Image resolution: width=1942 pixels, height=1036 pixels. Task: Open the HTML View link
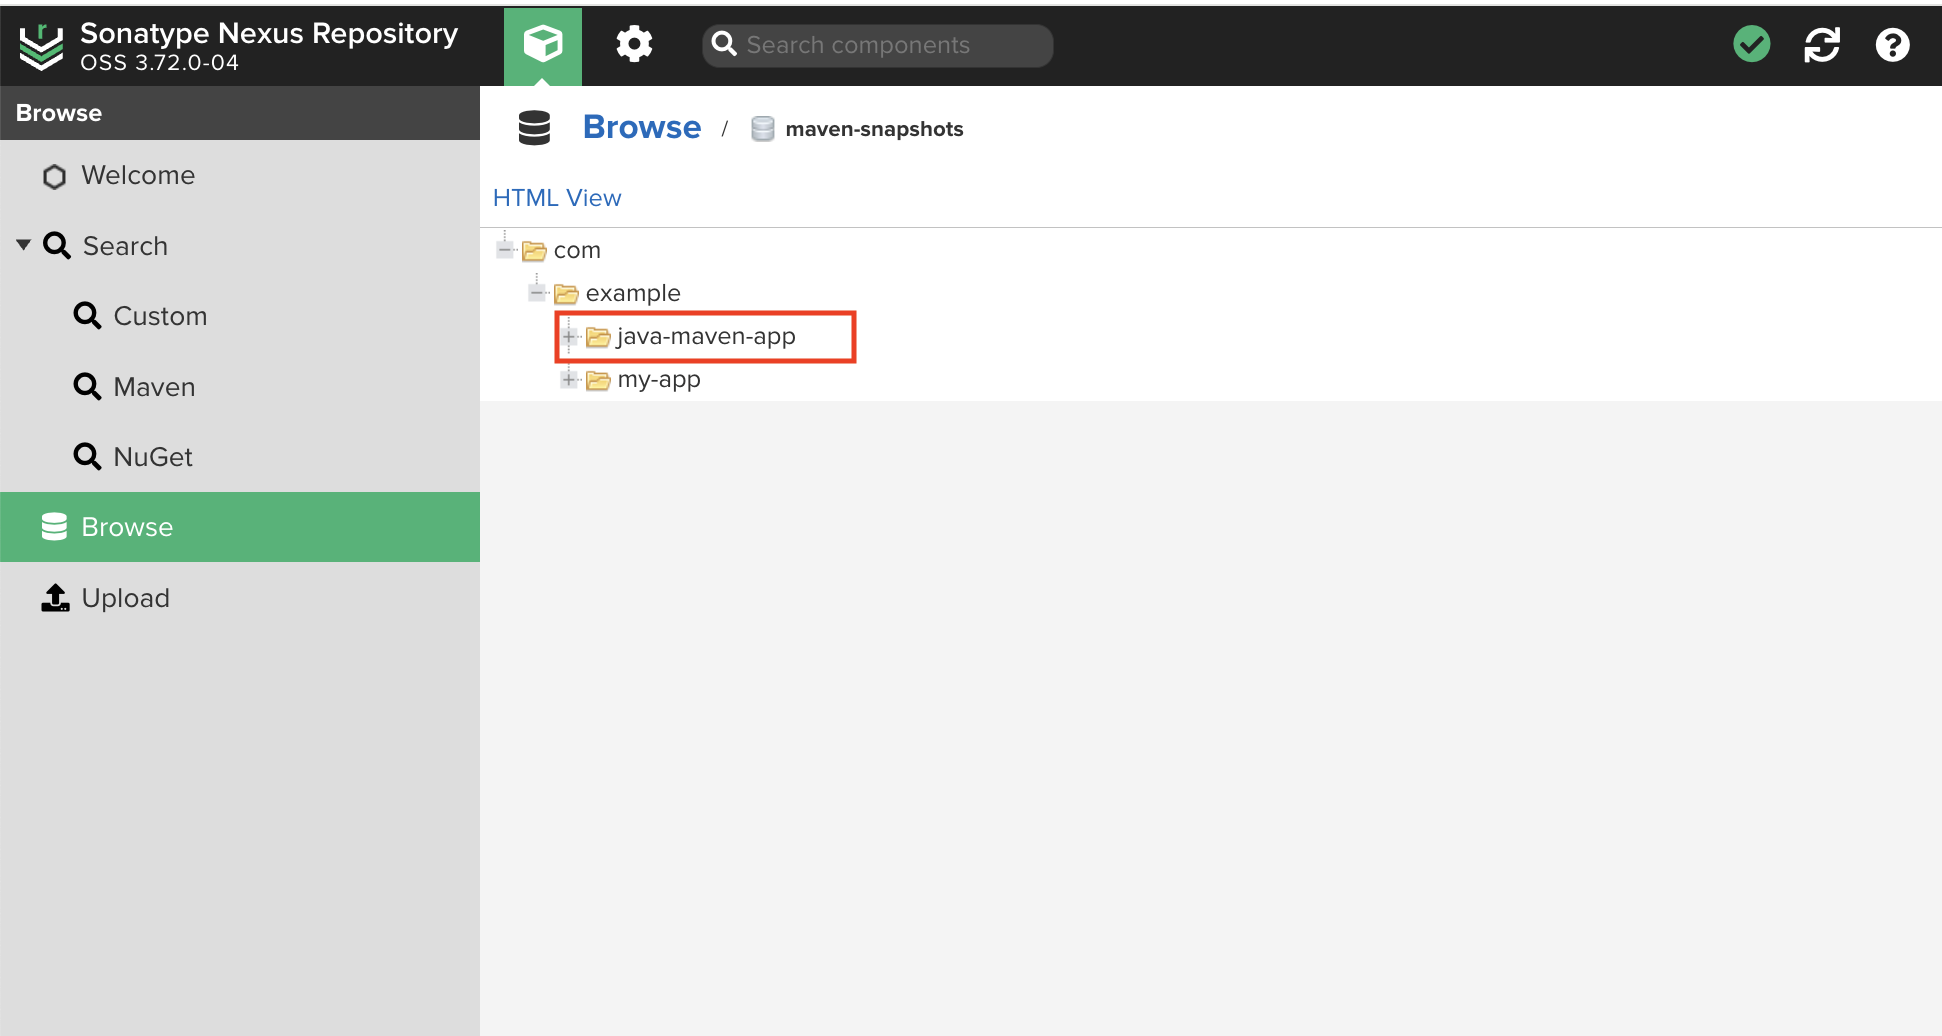[x=557, y=198]
